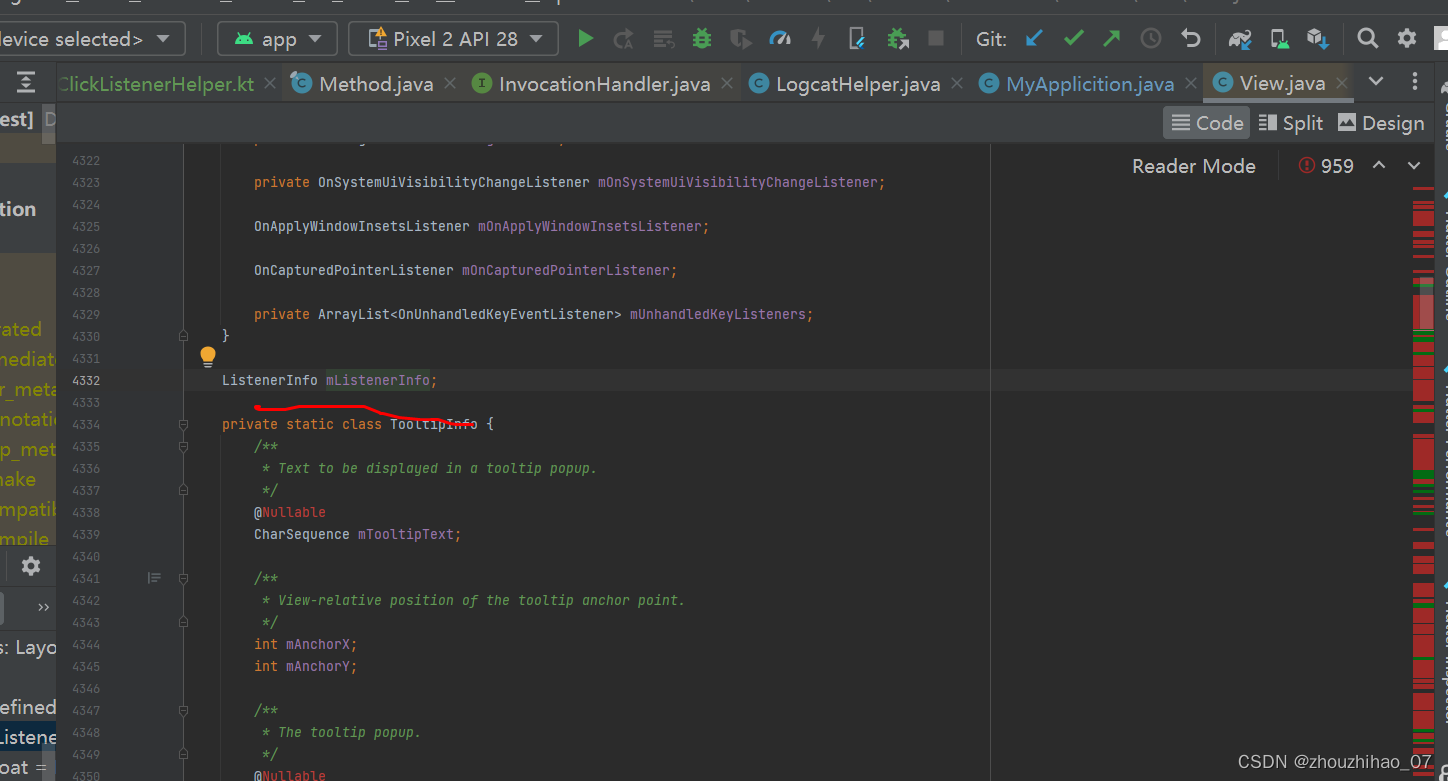This screenshot has height=781, width=1448.
Task: Switch to the LogcatHelper.java tab
Action: 858,83
